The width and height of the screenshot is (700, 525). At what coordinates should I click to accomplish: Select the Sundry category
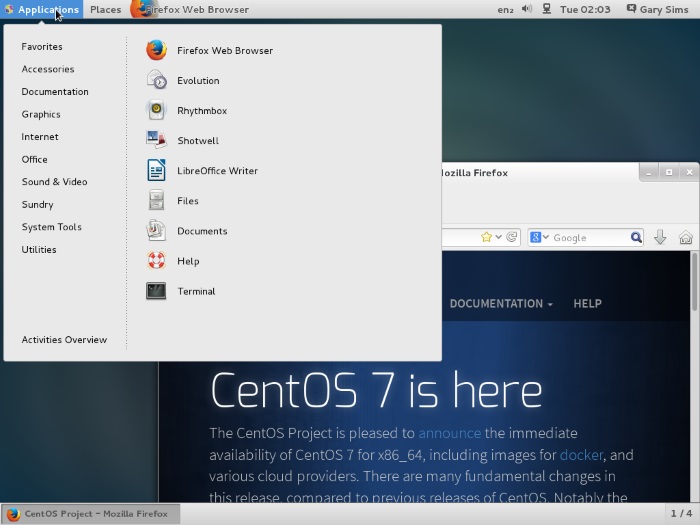pyautogui.click(x=38, y=204)
